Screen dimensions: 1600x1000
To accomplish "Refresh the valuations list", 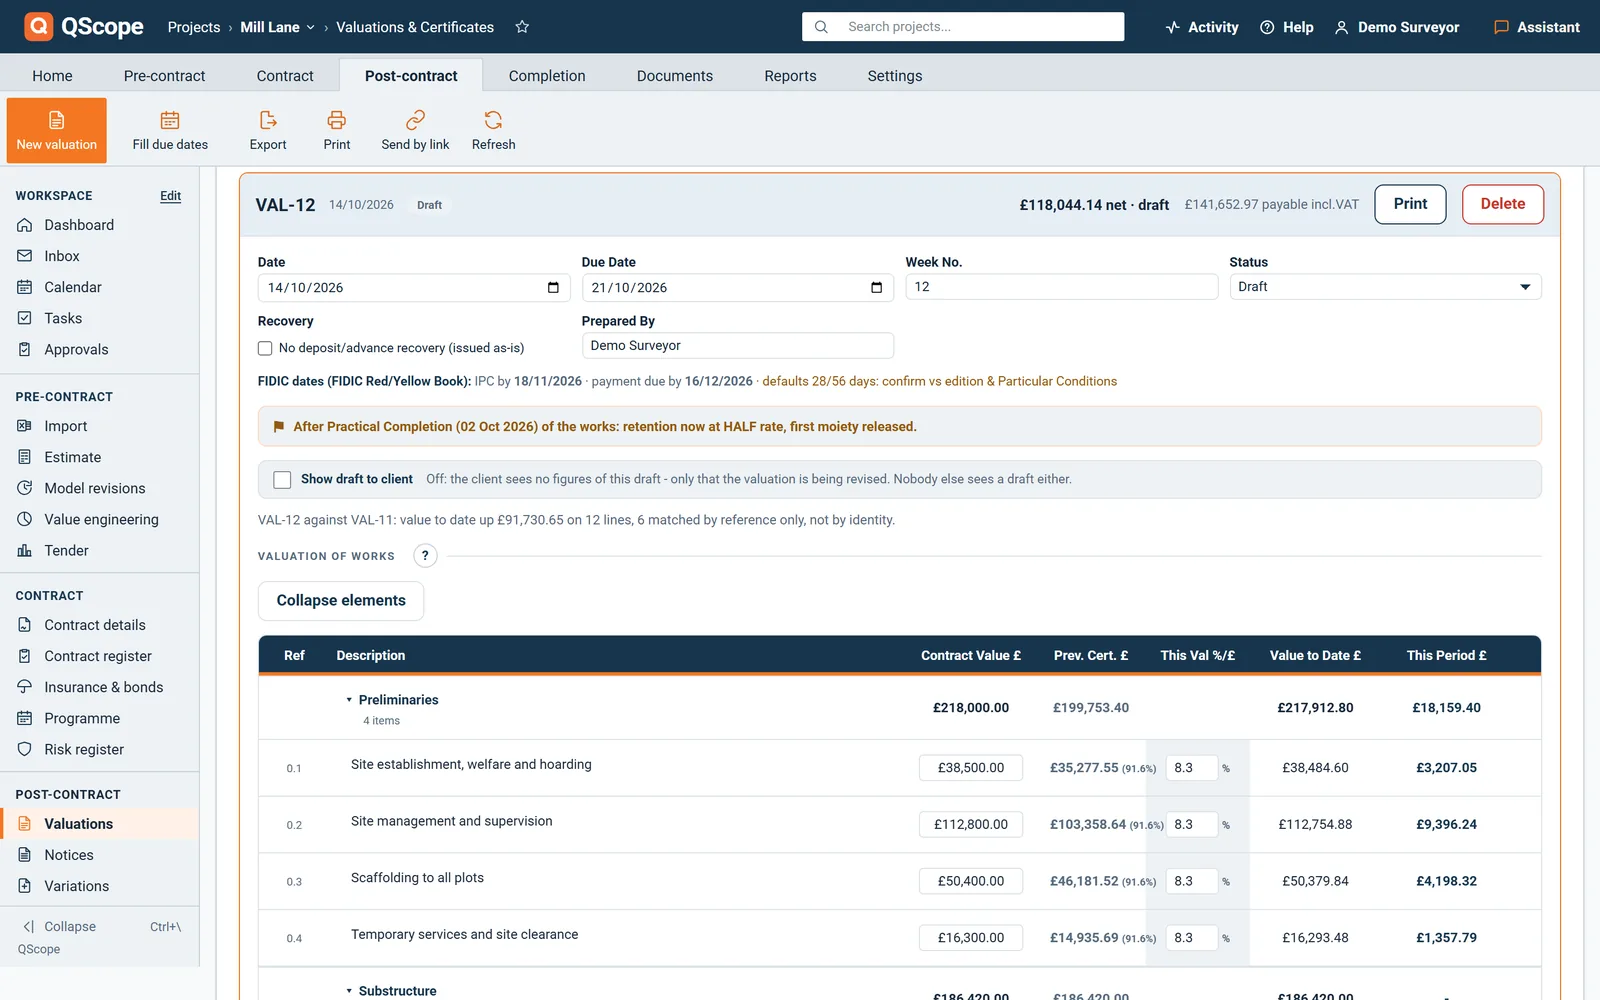I will tap(494, 130).
